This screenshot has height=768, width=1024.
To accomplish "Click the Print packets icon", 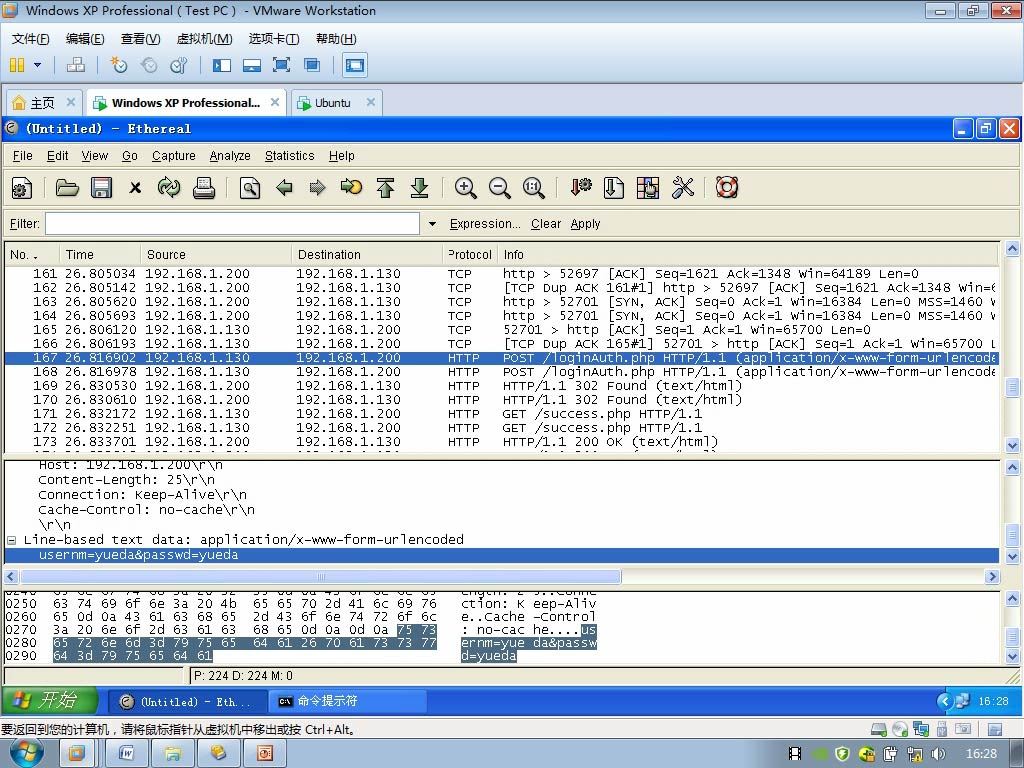I will click(x=204, y=188).
